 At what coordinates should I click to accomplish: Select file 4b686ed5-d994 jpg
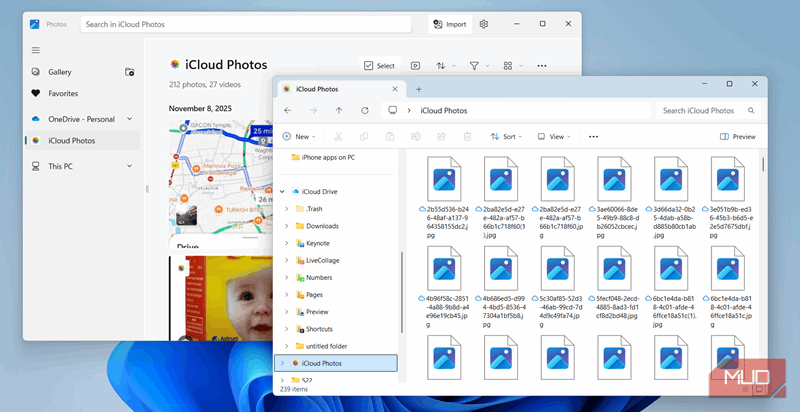[x=501, y=287]
